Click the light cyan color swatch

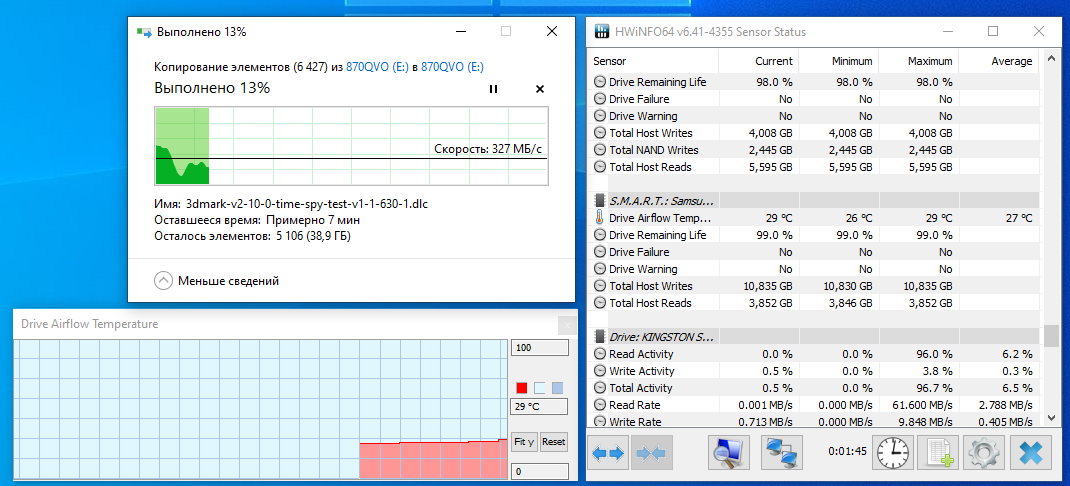(x=540, y=388)
